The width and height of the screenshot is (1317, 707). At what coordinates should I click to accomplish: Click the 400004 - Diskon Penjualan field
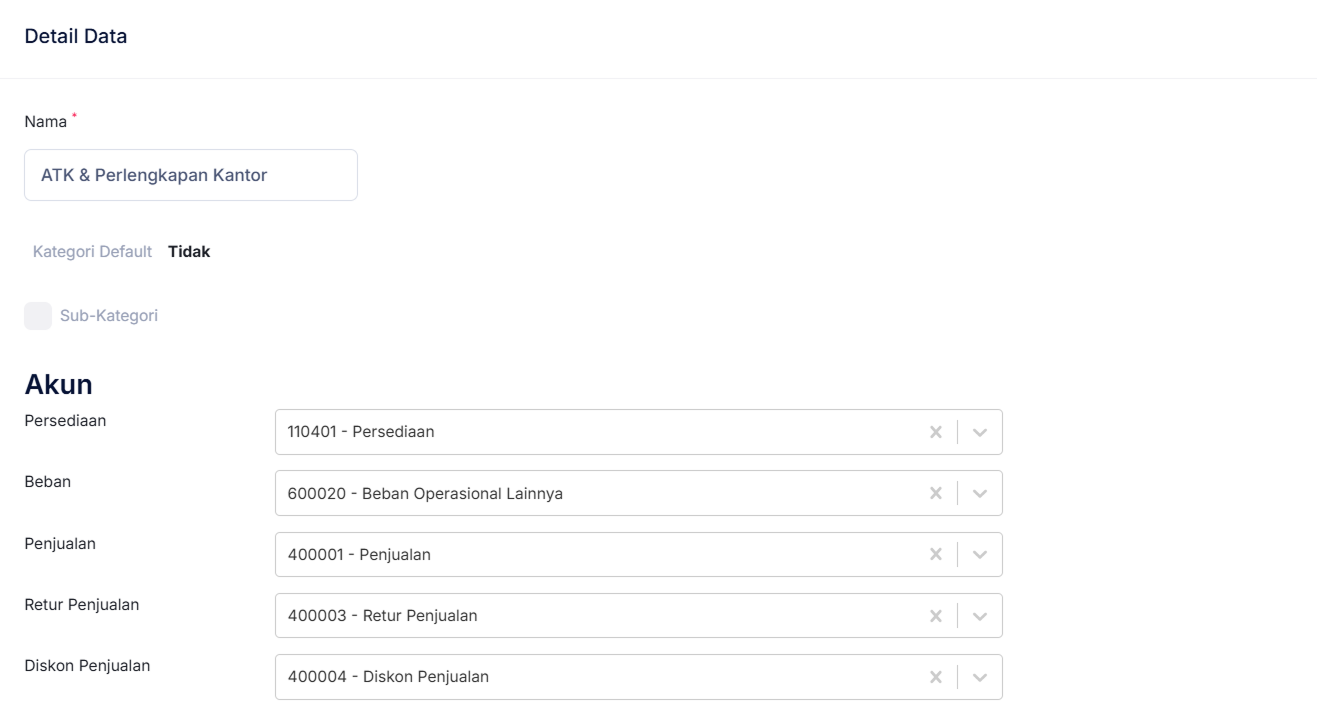pos(600,676)
